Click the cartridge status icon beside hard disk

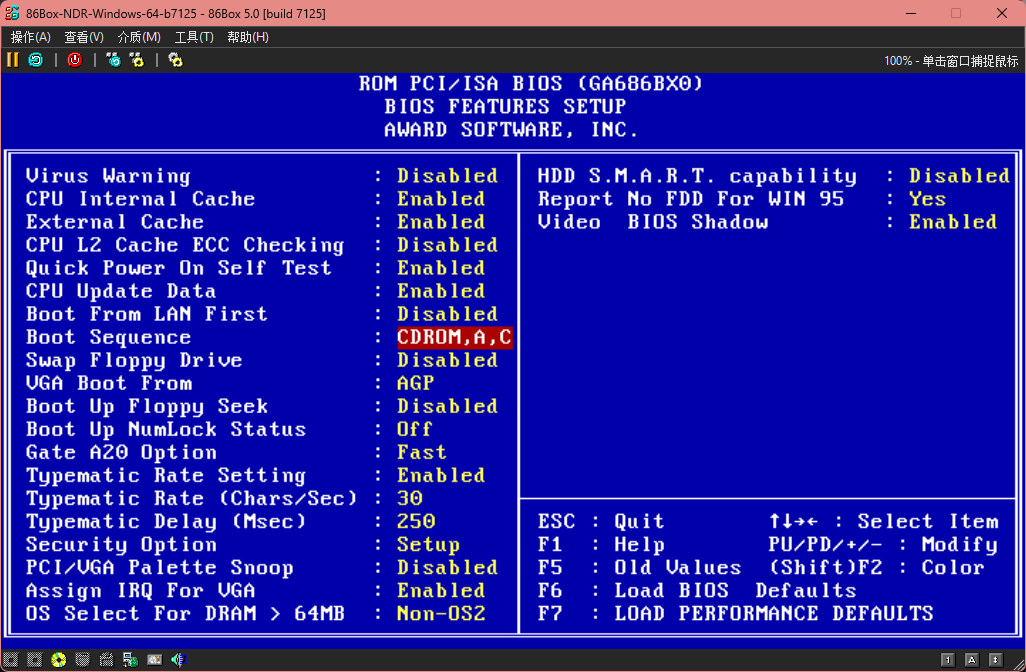coord(106,660)
